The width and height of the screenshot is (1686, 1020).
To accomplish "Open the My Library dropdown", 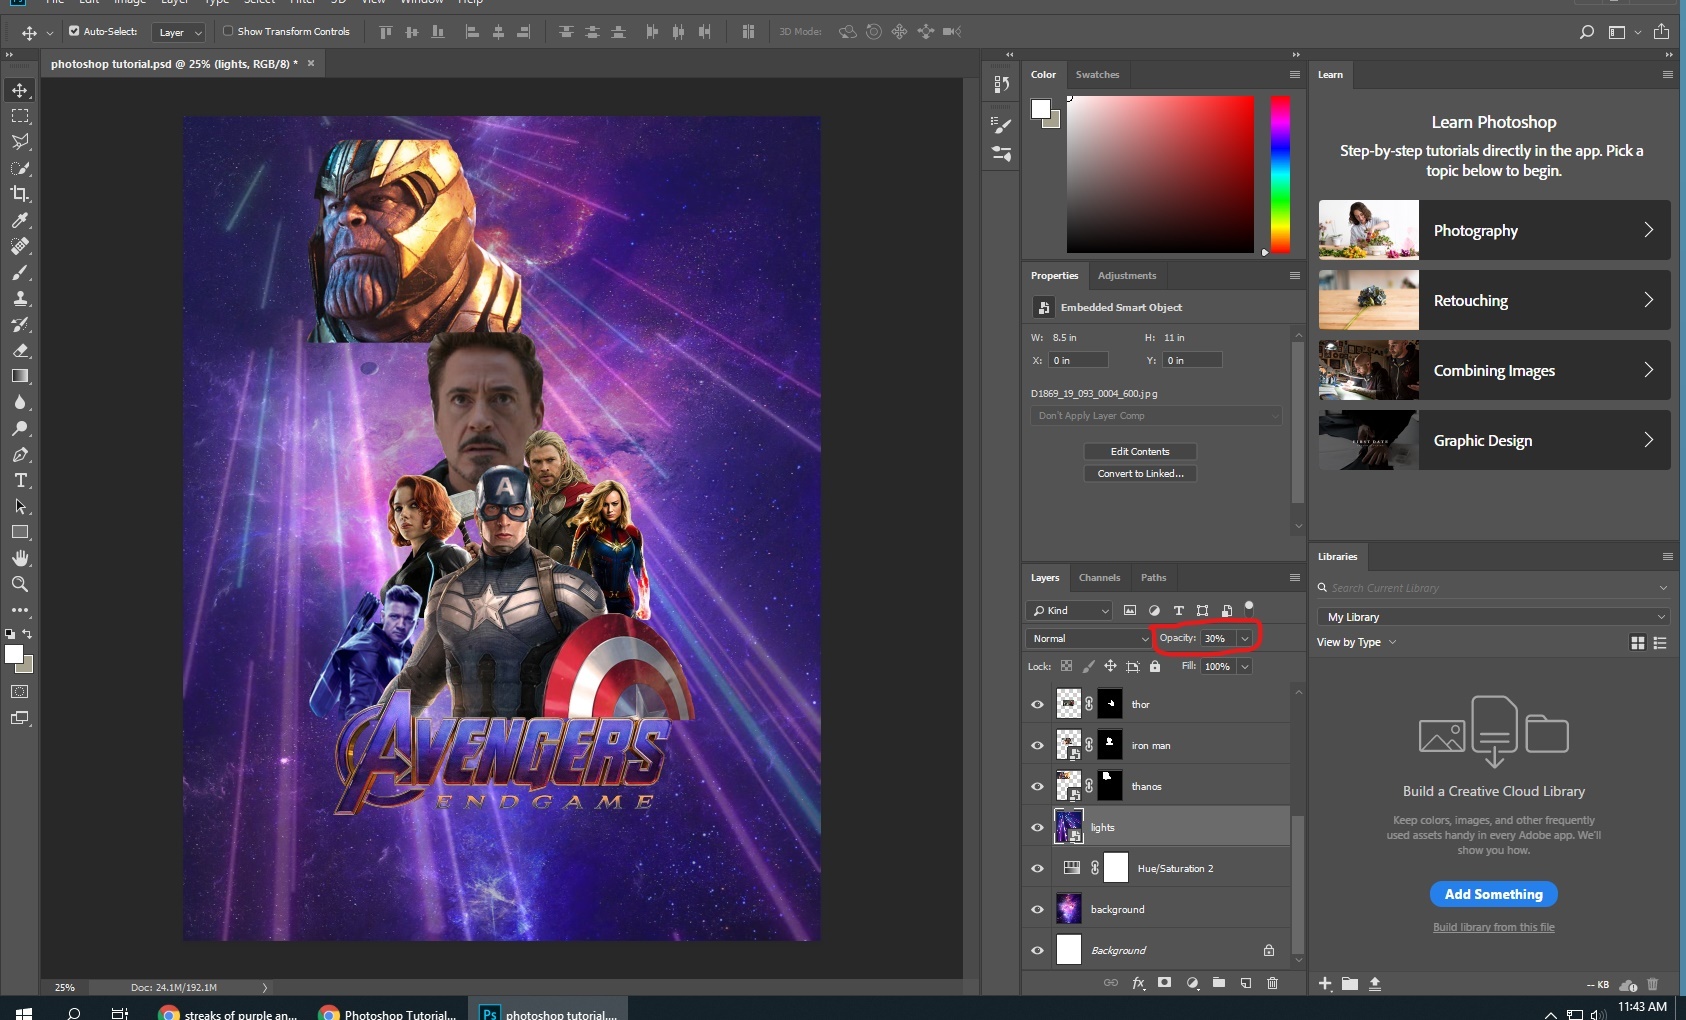I will point(1494,617).
